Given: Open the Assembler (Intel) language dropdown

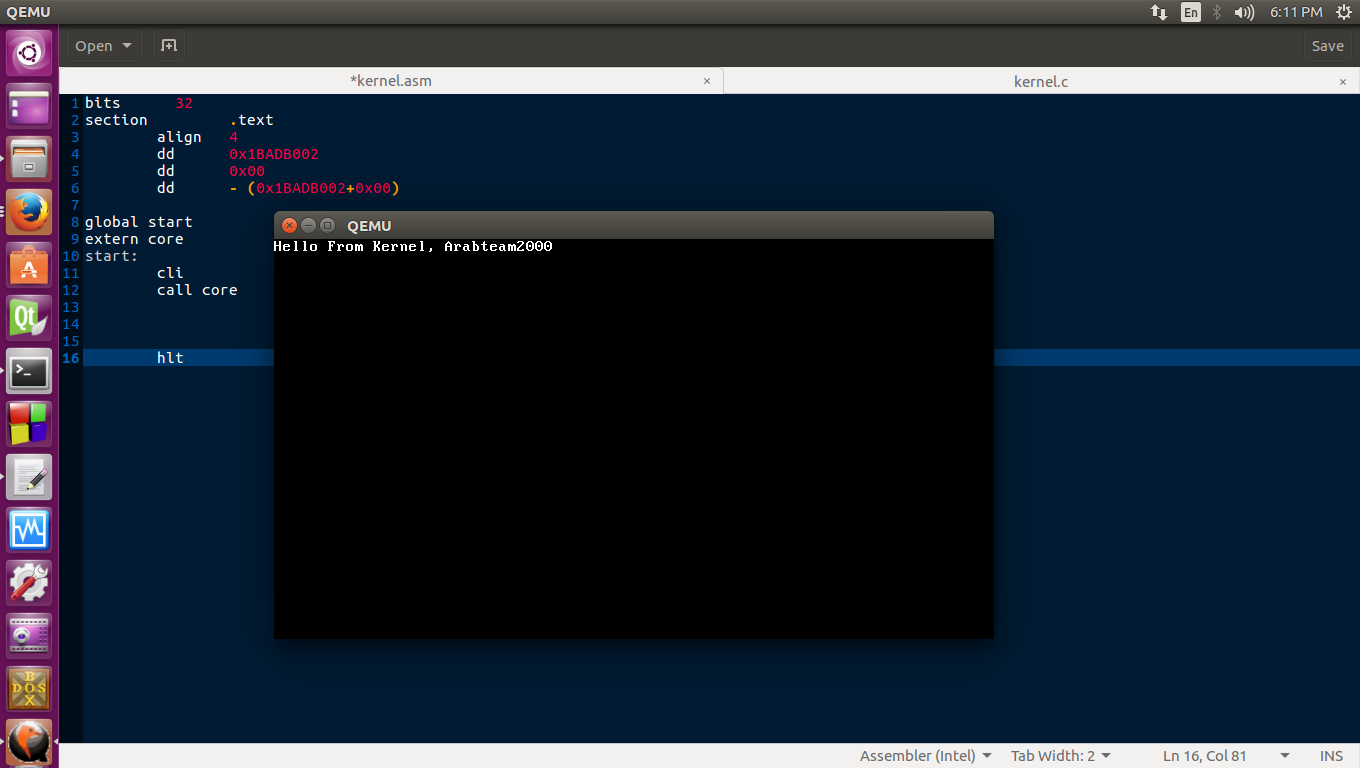Looking at the screenshot, I should coord(926,756).
